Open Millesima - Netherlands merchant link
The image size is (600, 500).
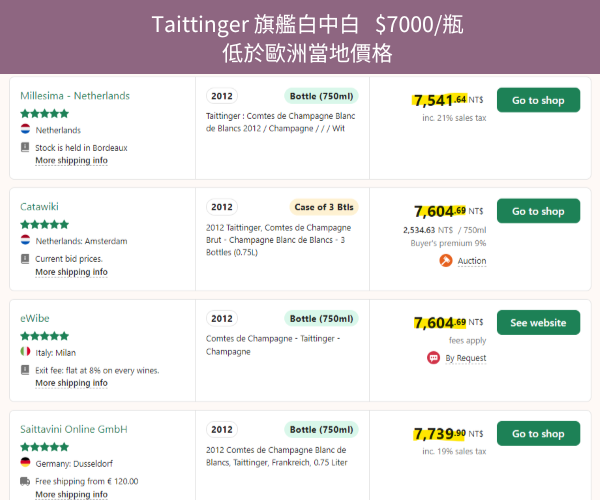pyautogui.click(x=75, y=96)
